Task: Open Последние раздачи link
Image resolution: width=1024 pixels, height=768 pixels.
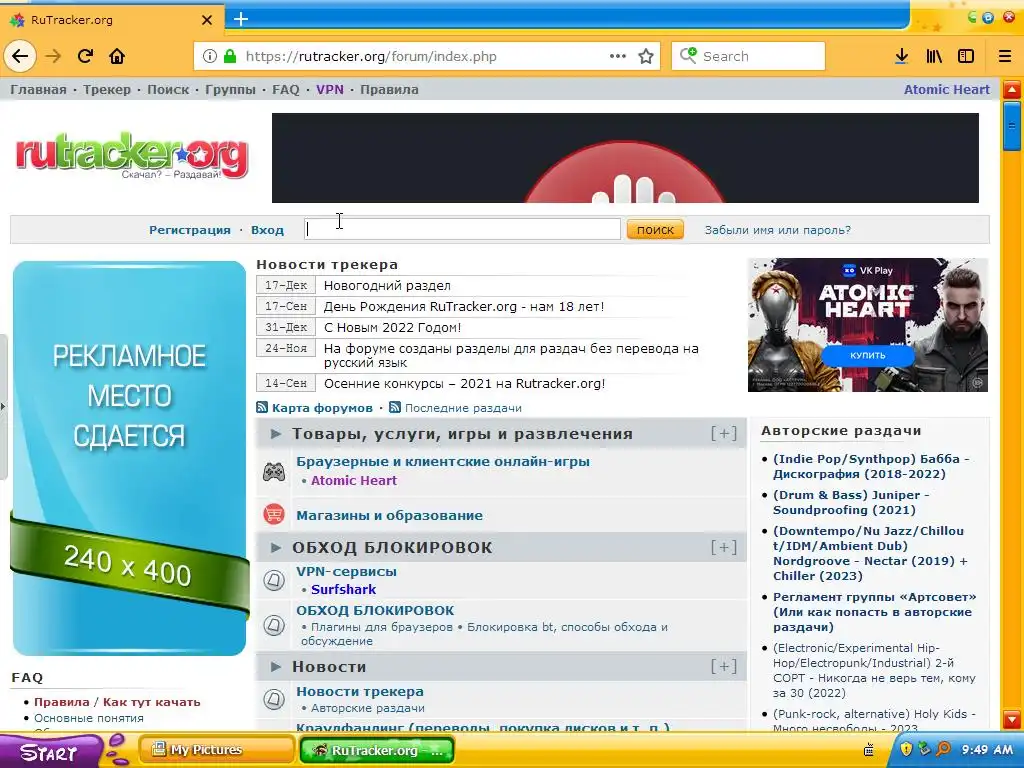Action: [x=463, y=408]
